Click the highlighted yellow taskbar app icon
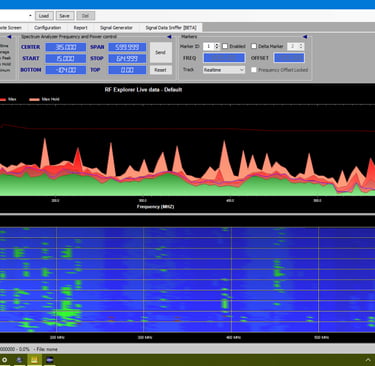This screenshot has height=366, width=375. click(34, 360)
